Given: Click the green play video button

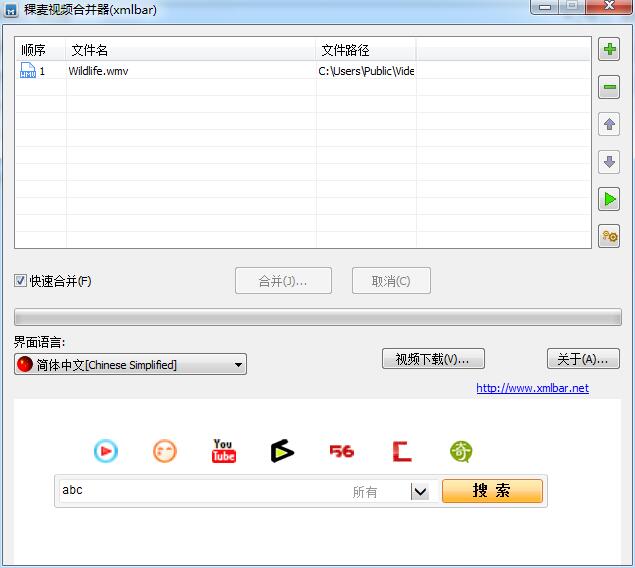Looking at the screenshot, I should coord(608,199).
